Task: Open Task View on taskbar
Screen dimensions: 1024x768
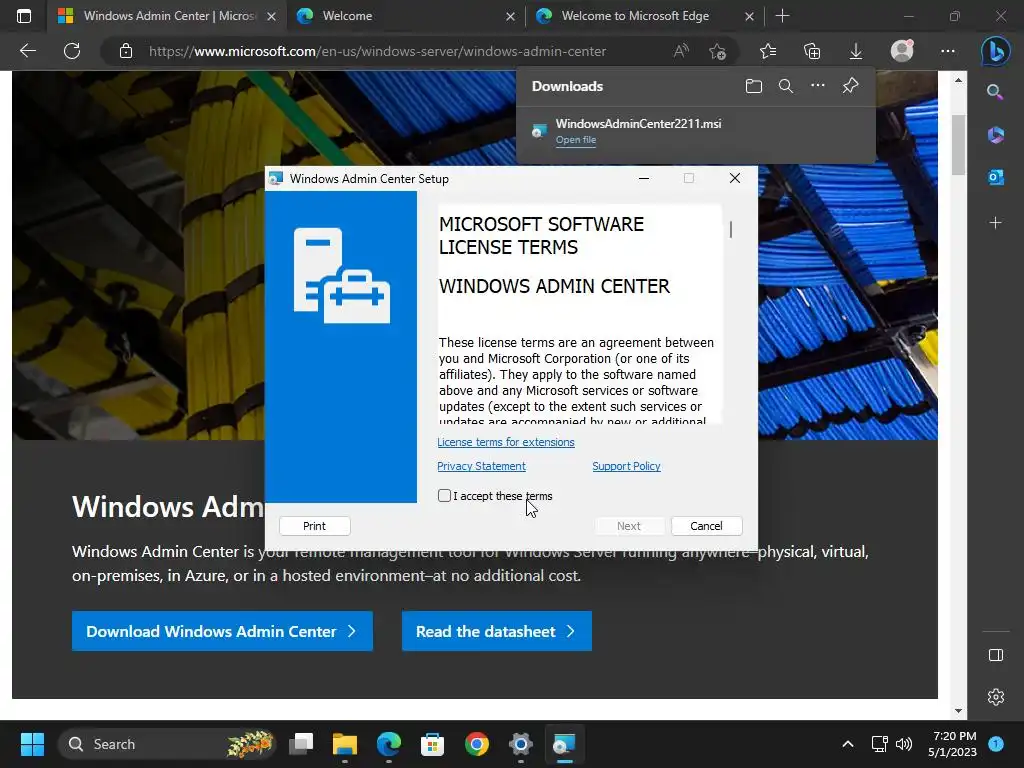Action: (301, 744)
